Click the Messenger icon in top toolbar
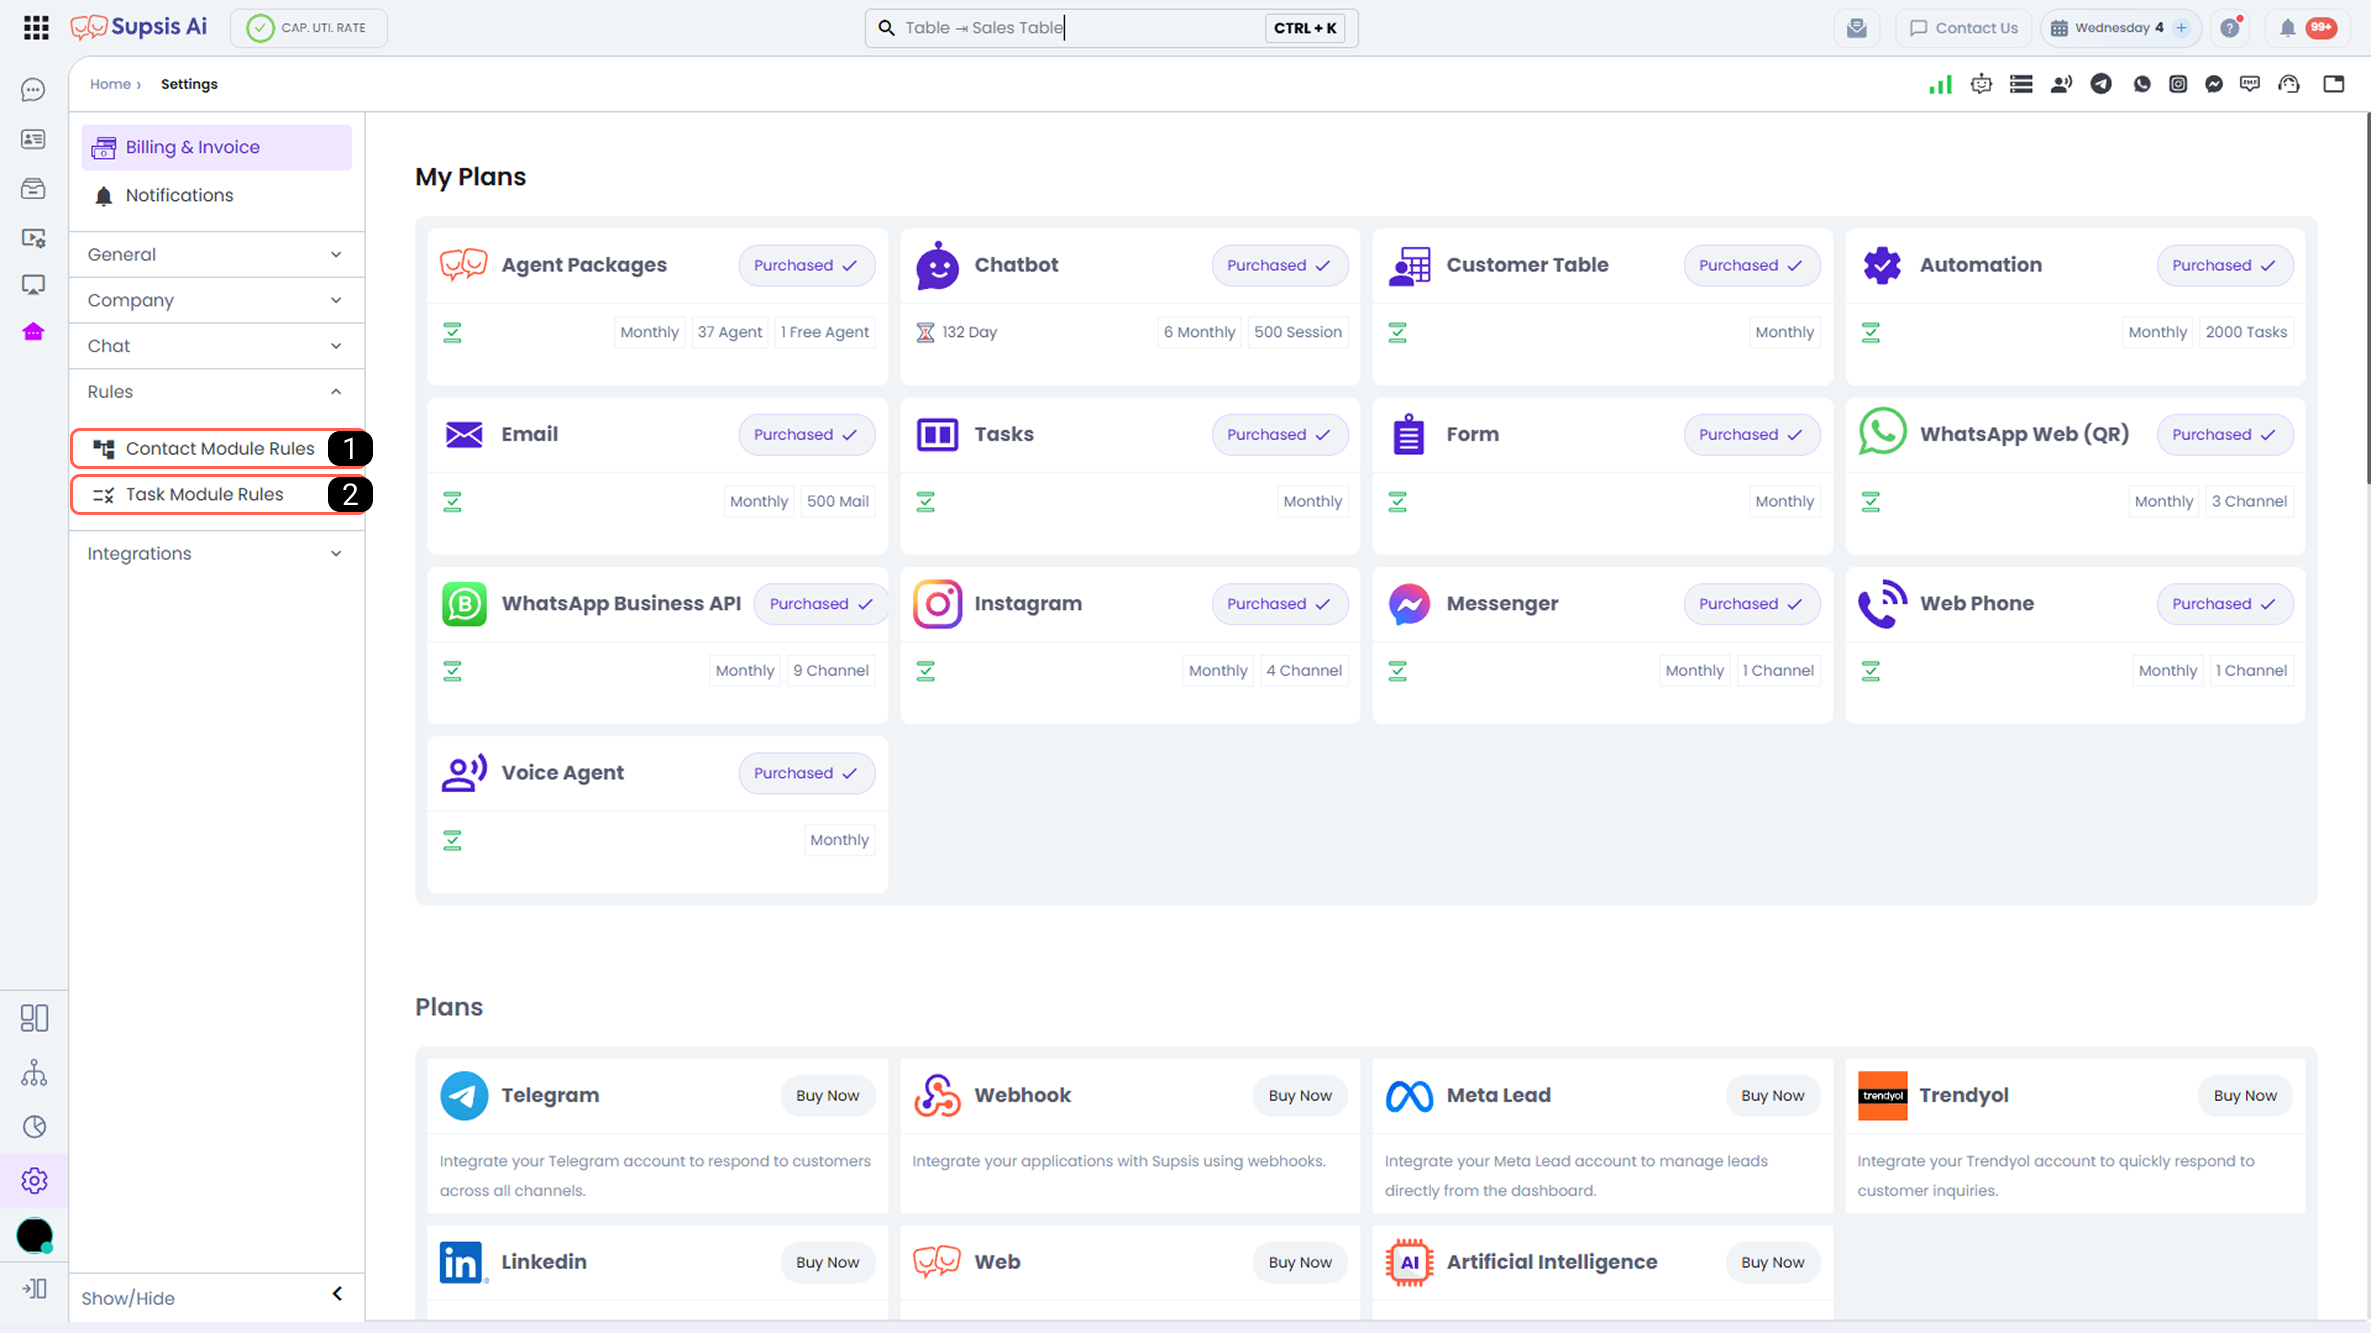2371x1333 pixels. pos(2214,84)
